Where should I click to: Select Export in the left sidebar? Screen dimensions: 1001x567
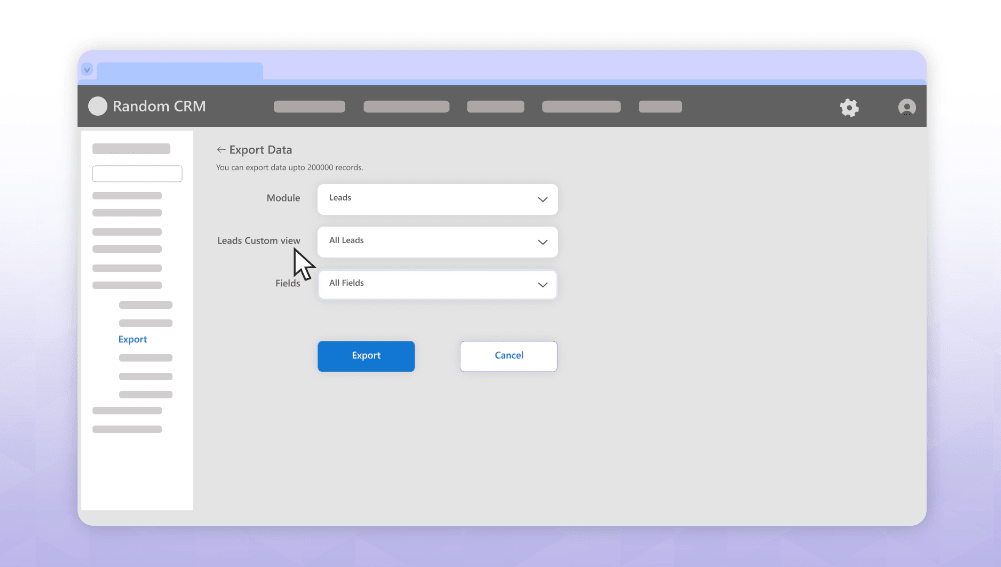tap(133, 340)
